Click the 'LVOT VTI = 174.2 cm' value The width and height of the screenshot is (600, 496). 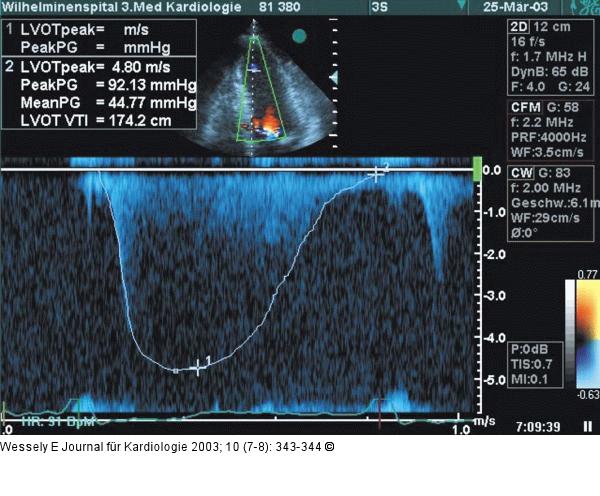click(96, 121)
